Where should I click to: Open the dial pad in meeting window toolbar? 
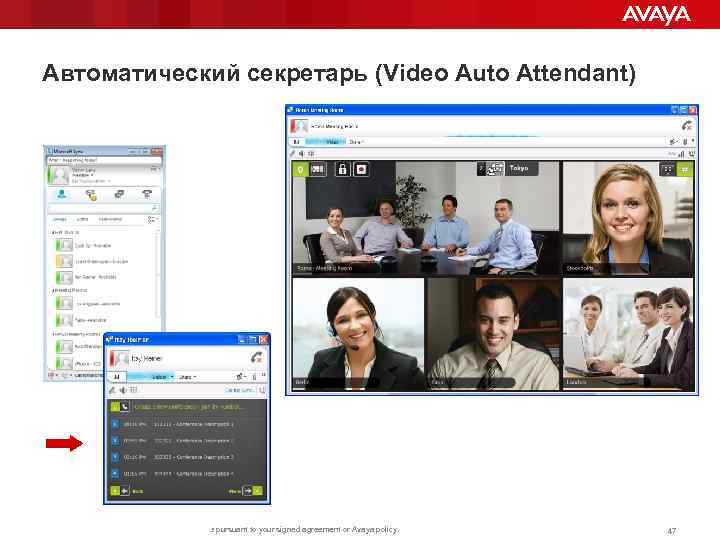click(x=311, y=153)
